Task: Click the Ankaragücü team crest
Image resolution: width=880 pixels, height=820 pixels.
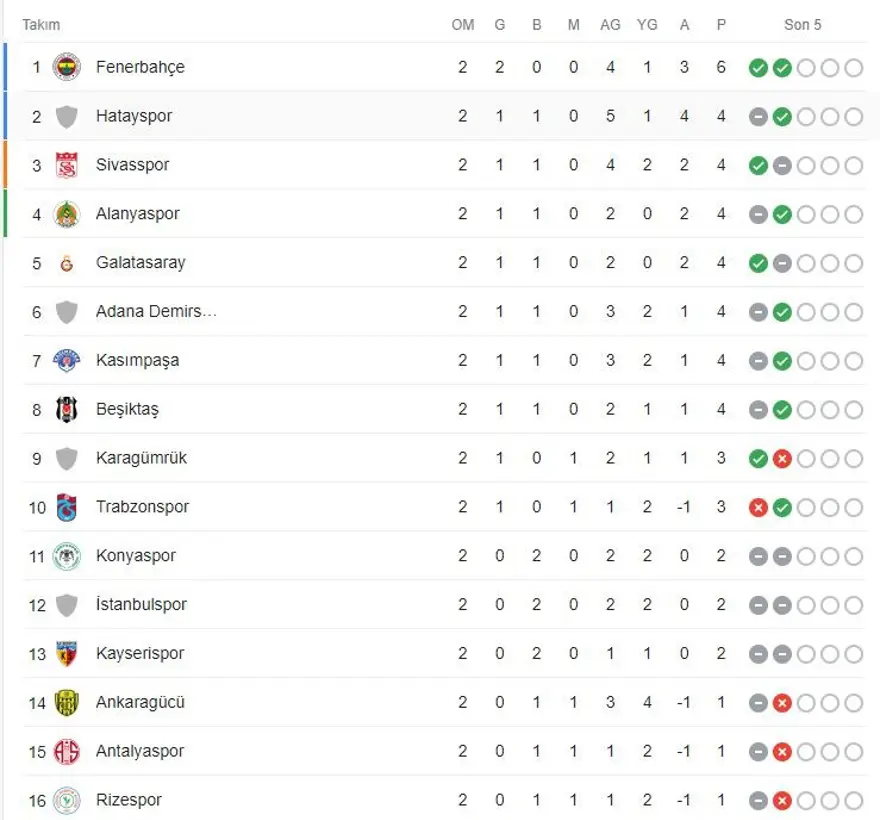Action: point(66,703)
